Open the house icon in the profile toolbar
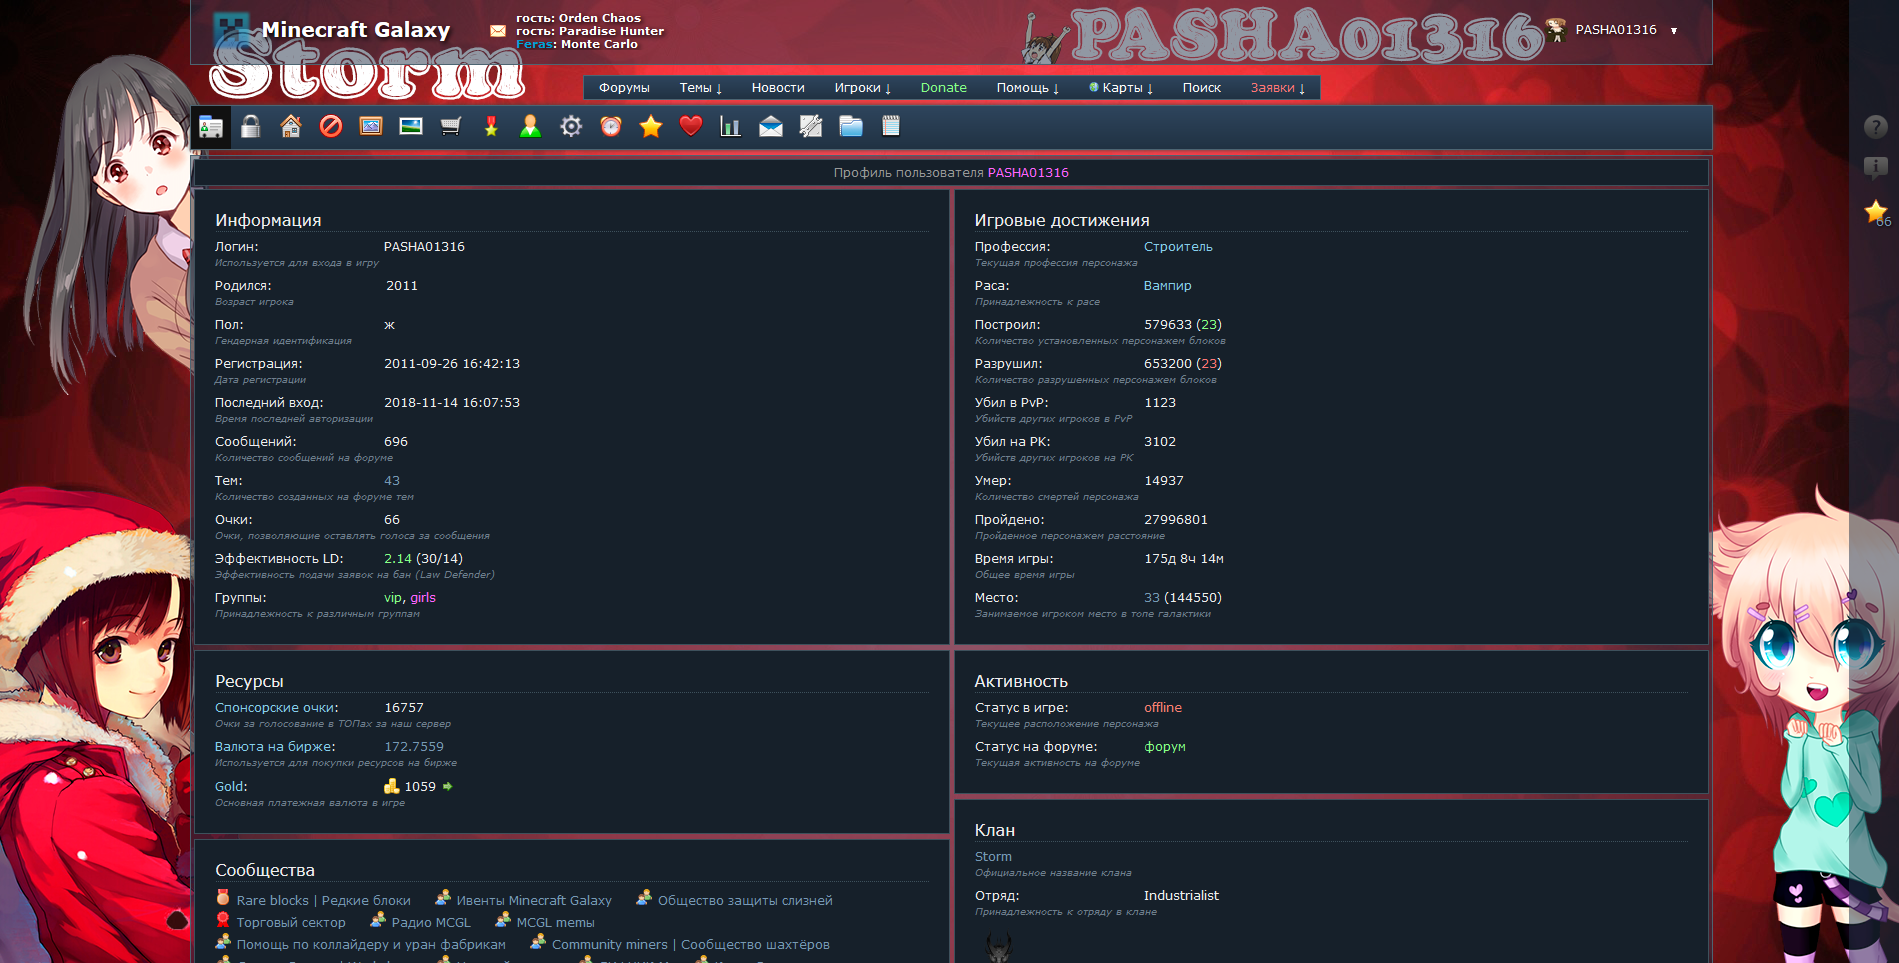Screen dimensions: 1899x963 coord(291,127)
